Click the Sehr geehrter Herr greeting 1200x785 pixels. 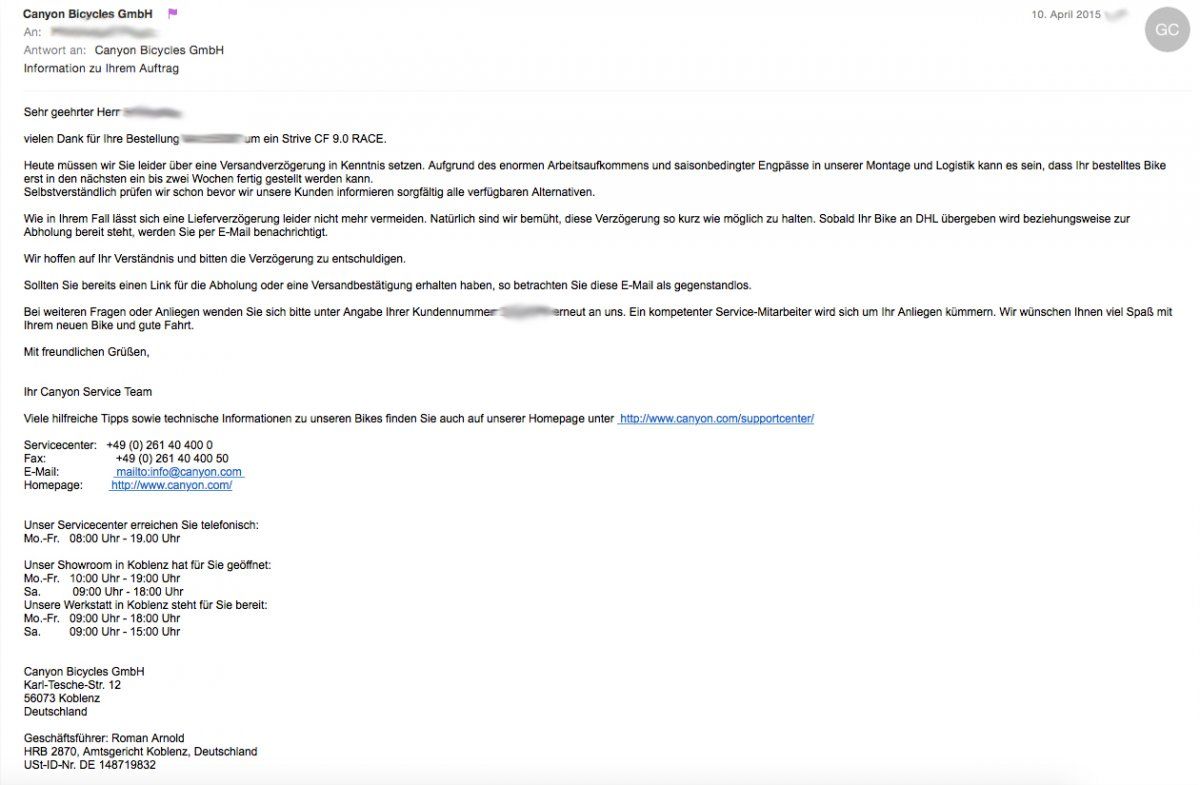(72, 112)
